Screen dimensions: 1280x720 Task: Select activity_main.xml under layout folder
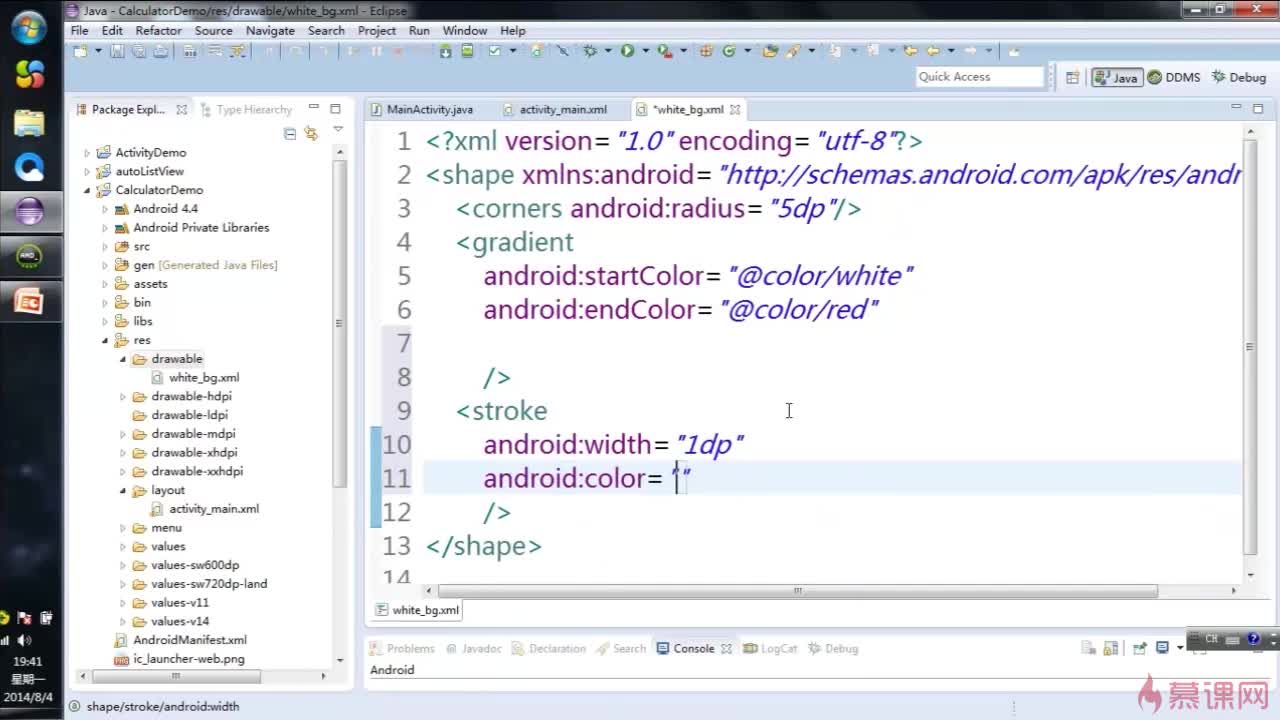(214, 509)
